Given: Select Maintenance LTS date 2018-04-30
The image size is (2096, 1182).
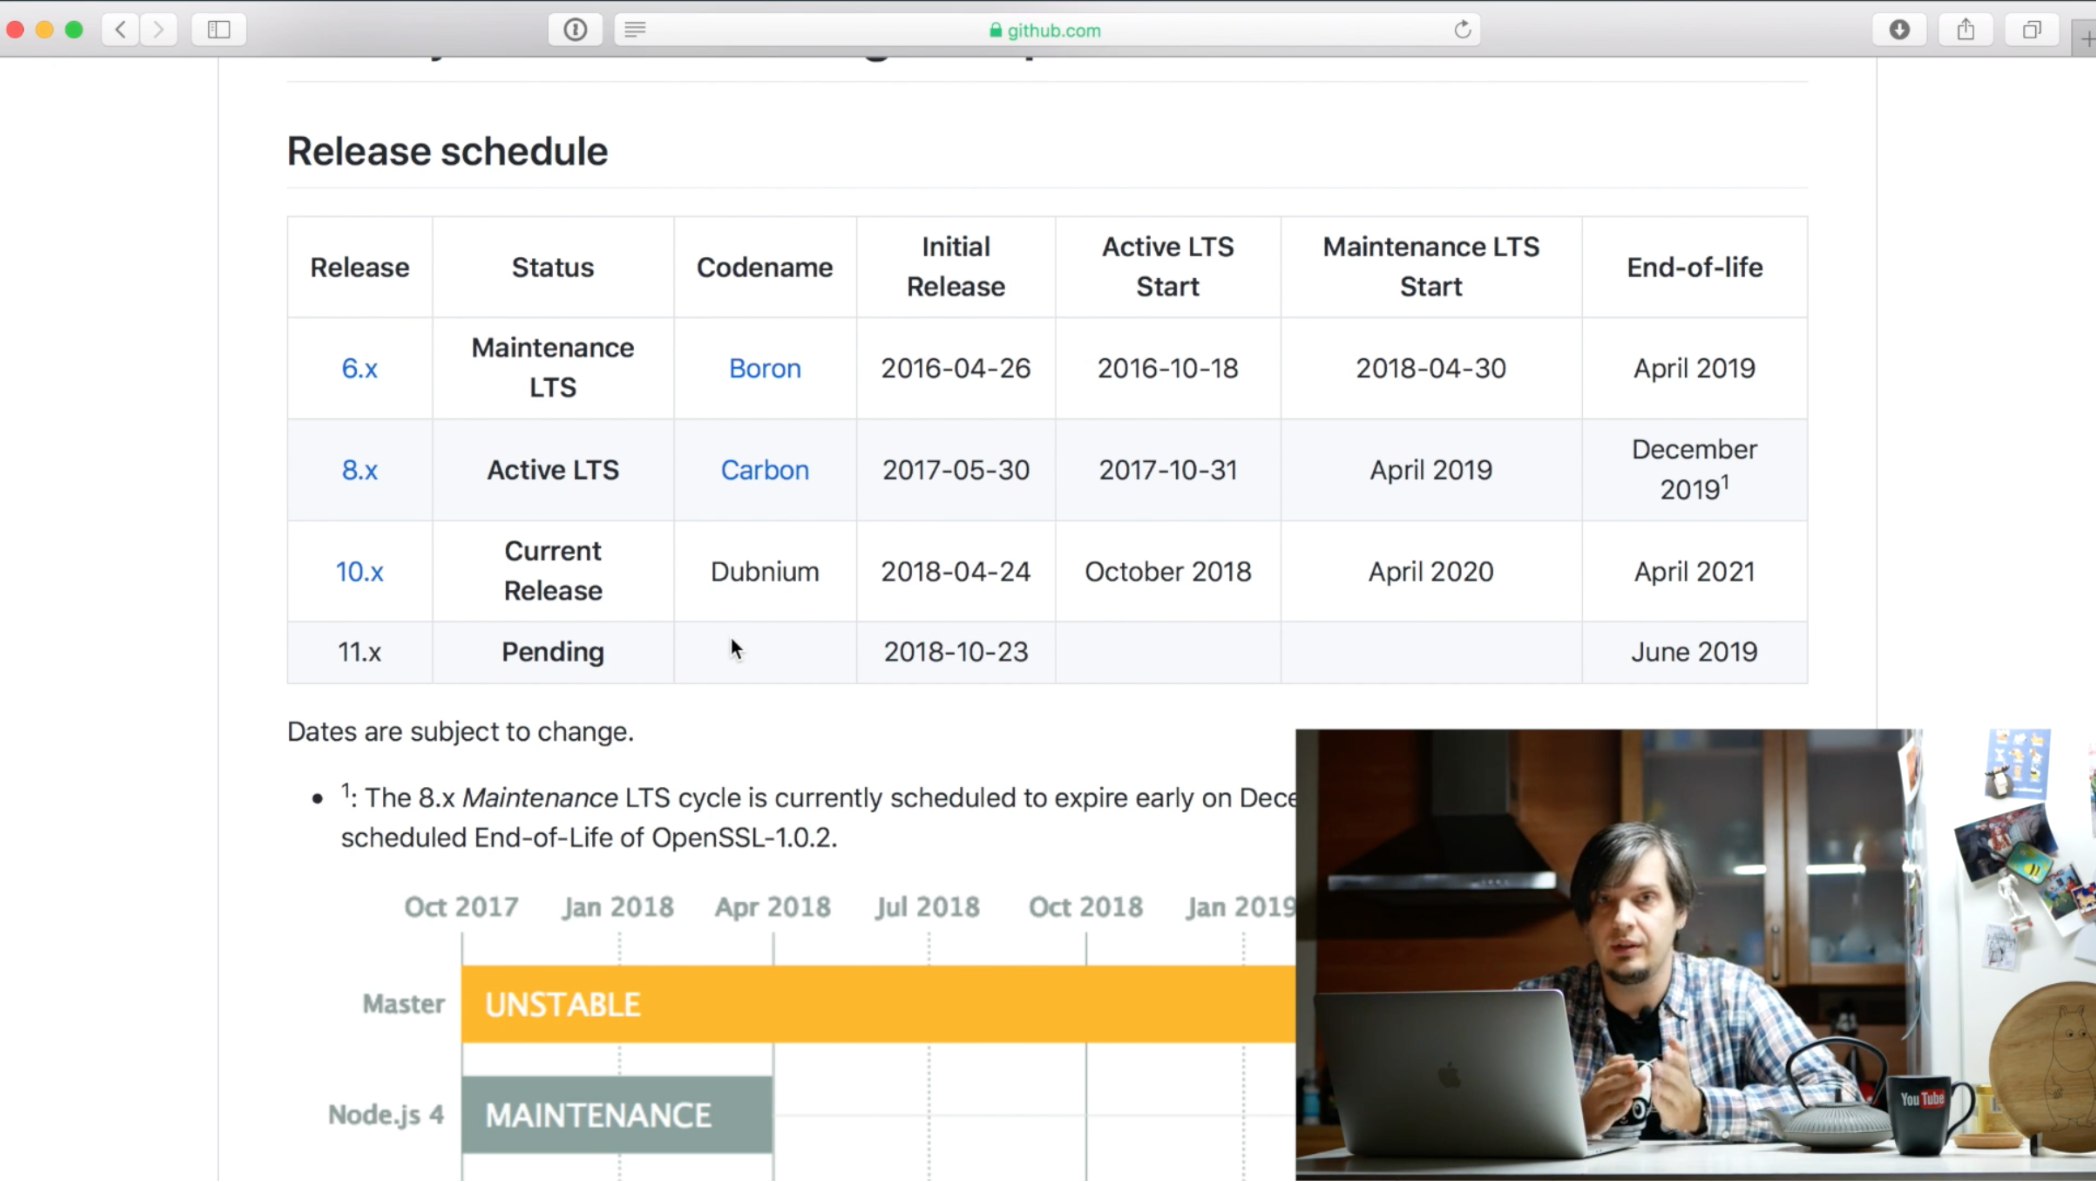Looking at the screenshot, I should click(1431, 368).
